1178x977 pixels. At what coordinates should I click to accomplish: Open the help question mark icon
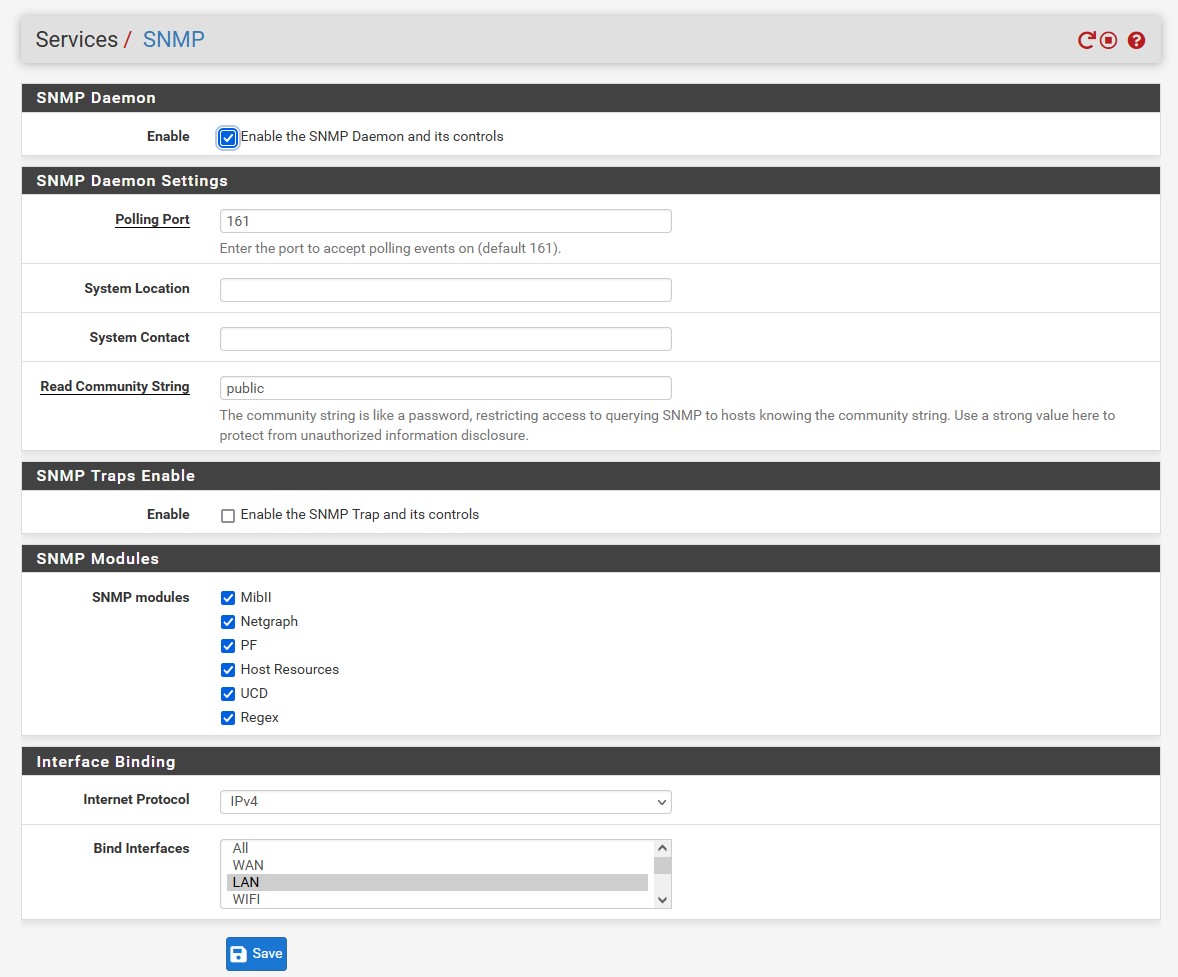pos(1136,41)
